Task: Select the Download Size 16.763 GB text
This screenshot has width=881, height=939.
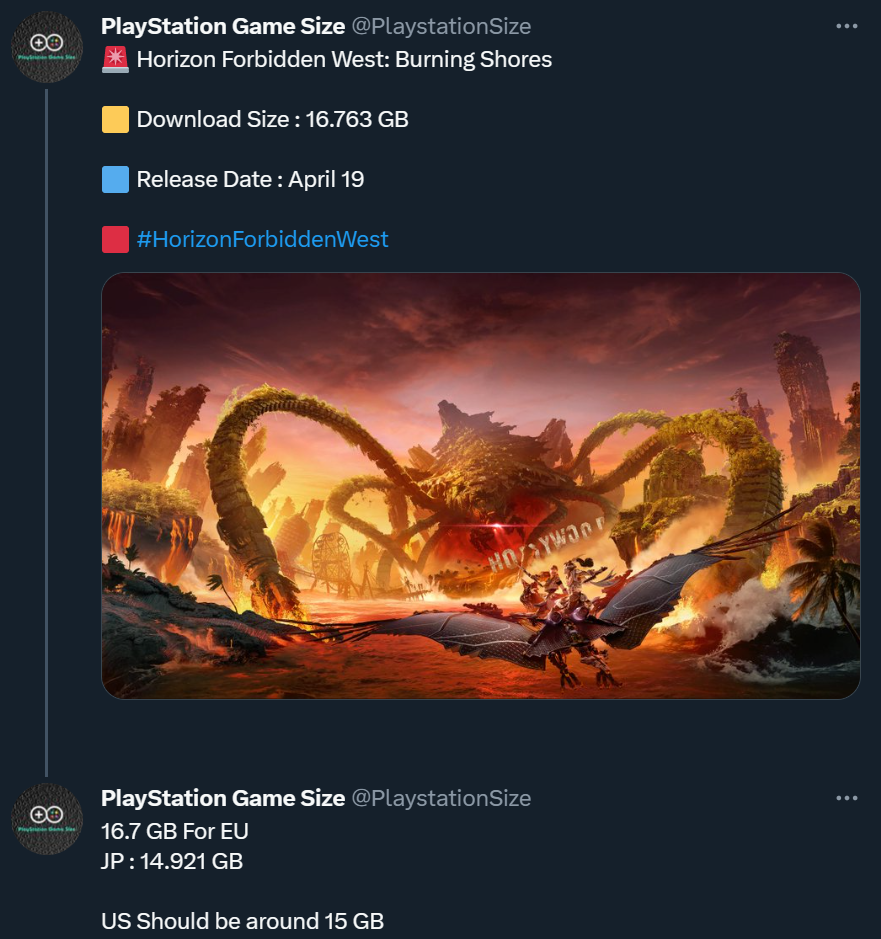Action: [x=272, y=120]
